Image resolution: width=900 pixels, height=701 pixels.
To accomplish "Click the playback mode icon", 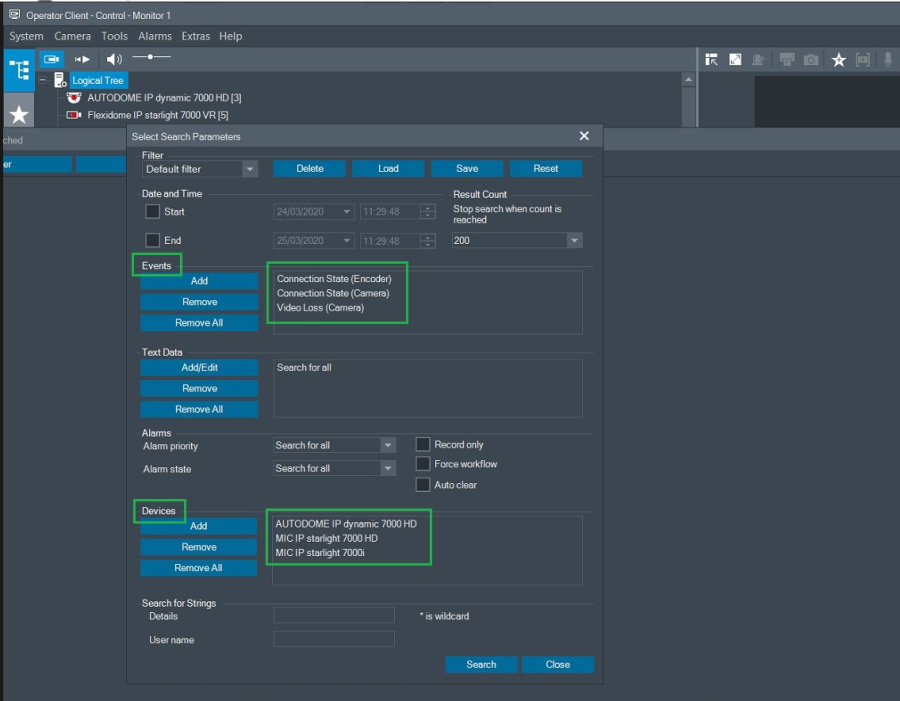I will 82,60.
